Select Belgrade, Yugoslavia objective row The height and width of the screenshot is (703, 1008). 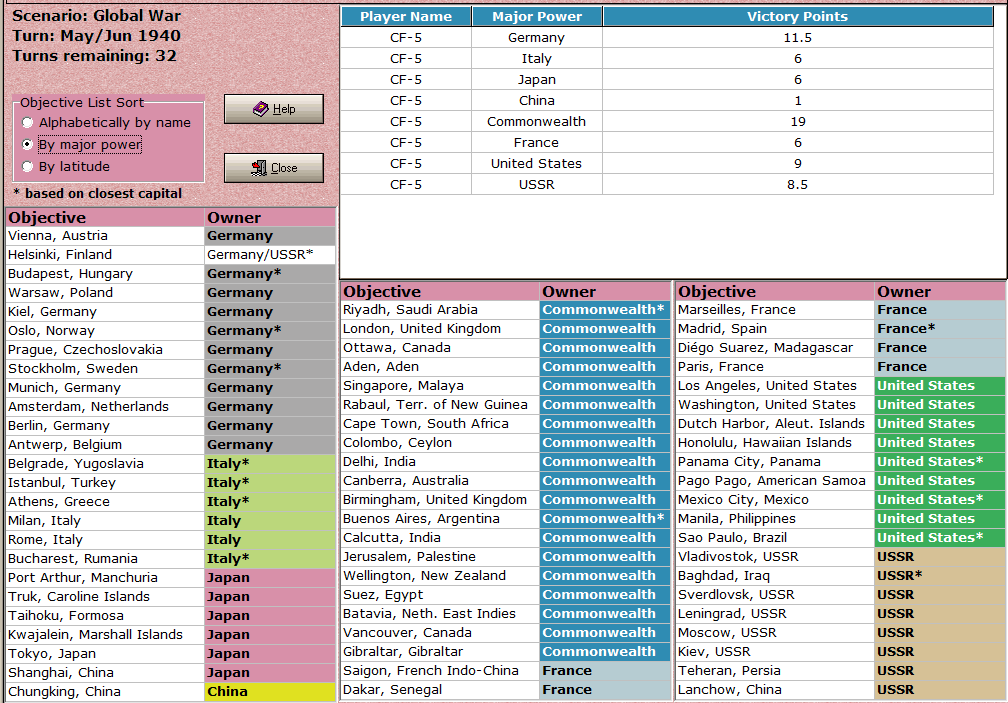click(171, 464)
